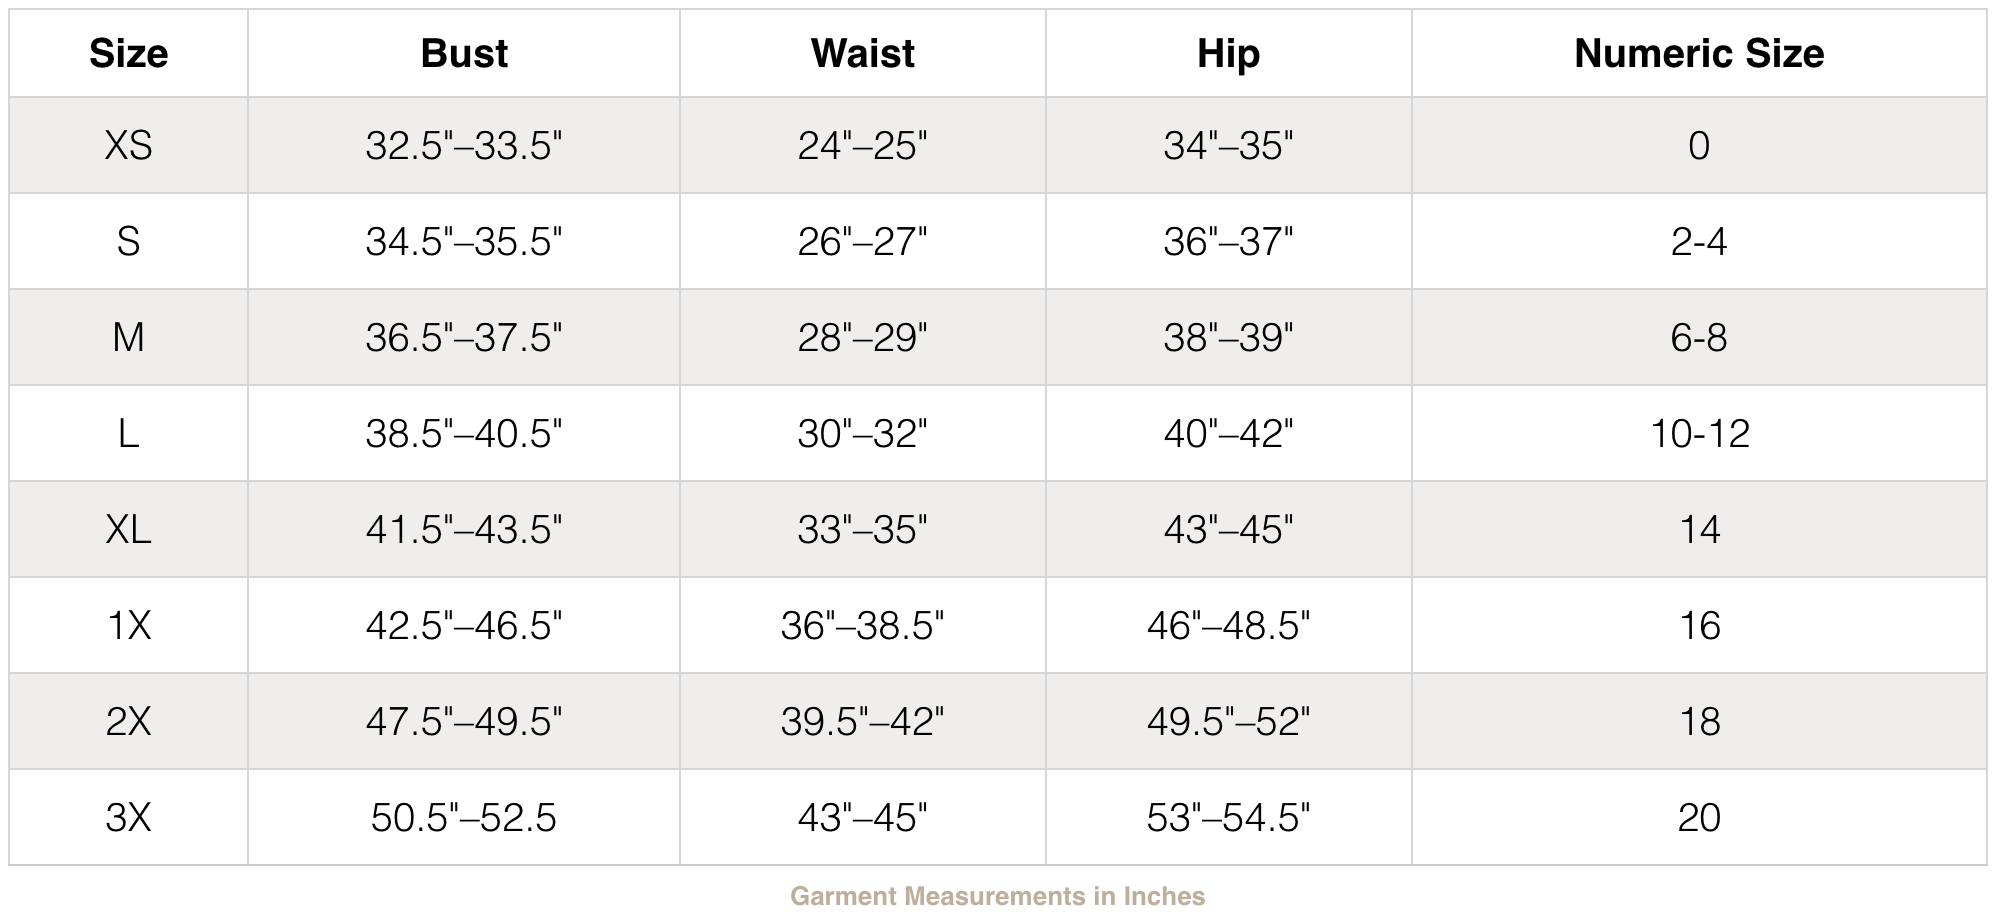2000x912 pixels.
Task: Select bust measurement 36.5"–37.5"
Action: click(464, 337)
